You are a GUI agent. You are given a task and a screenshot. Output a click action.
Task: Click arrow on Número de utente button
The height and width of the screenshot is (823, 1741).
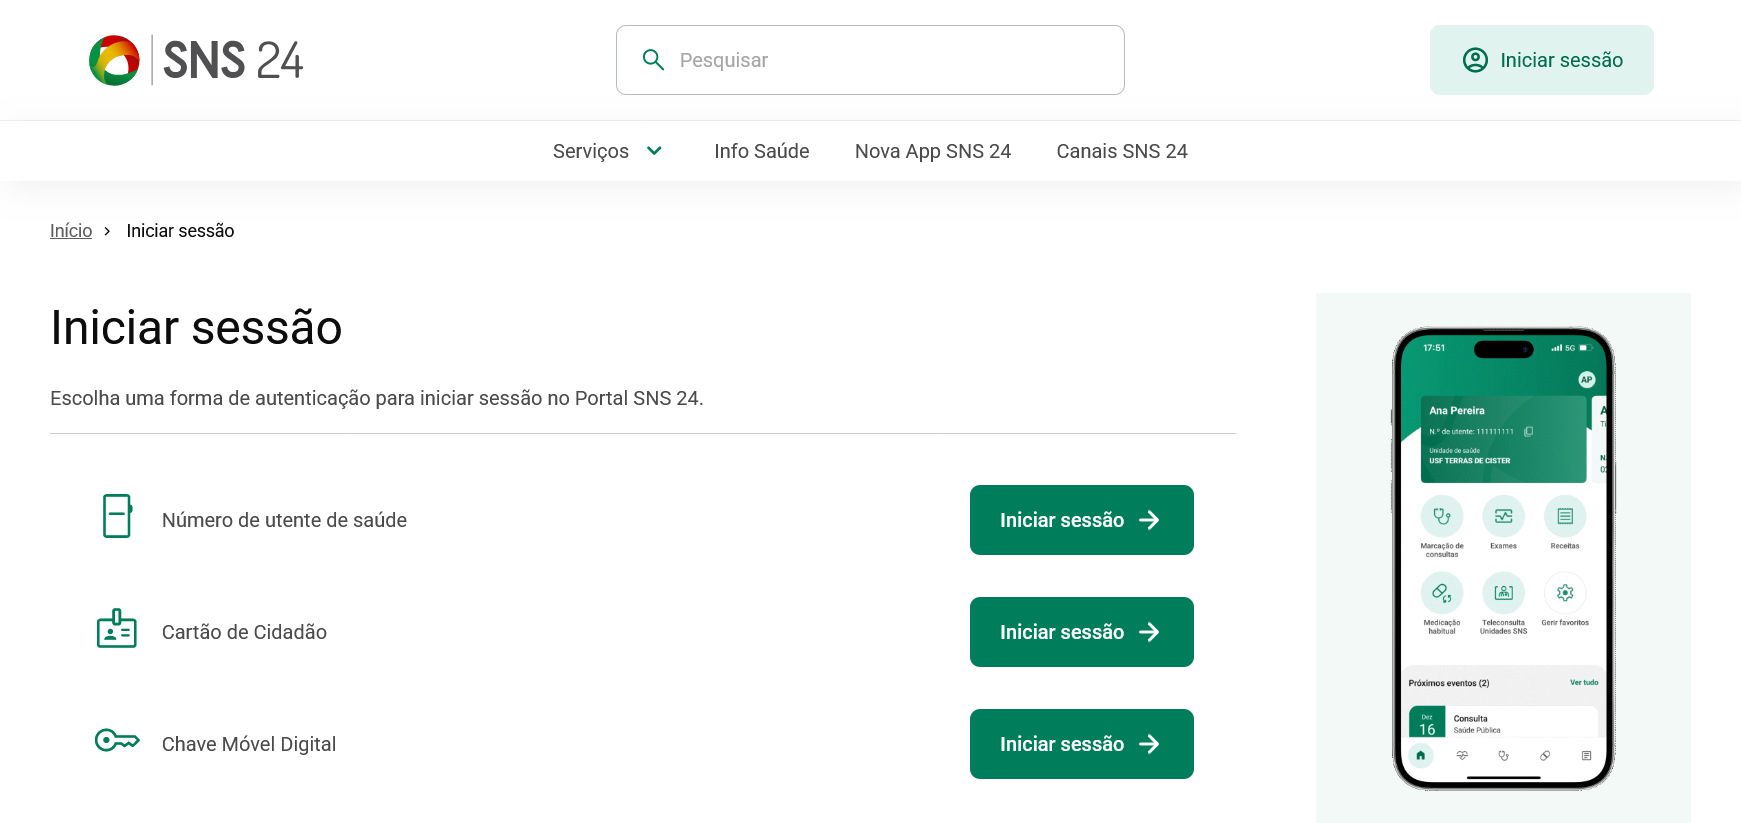pos(1149,520)
